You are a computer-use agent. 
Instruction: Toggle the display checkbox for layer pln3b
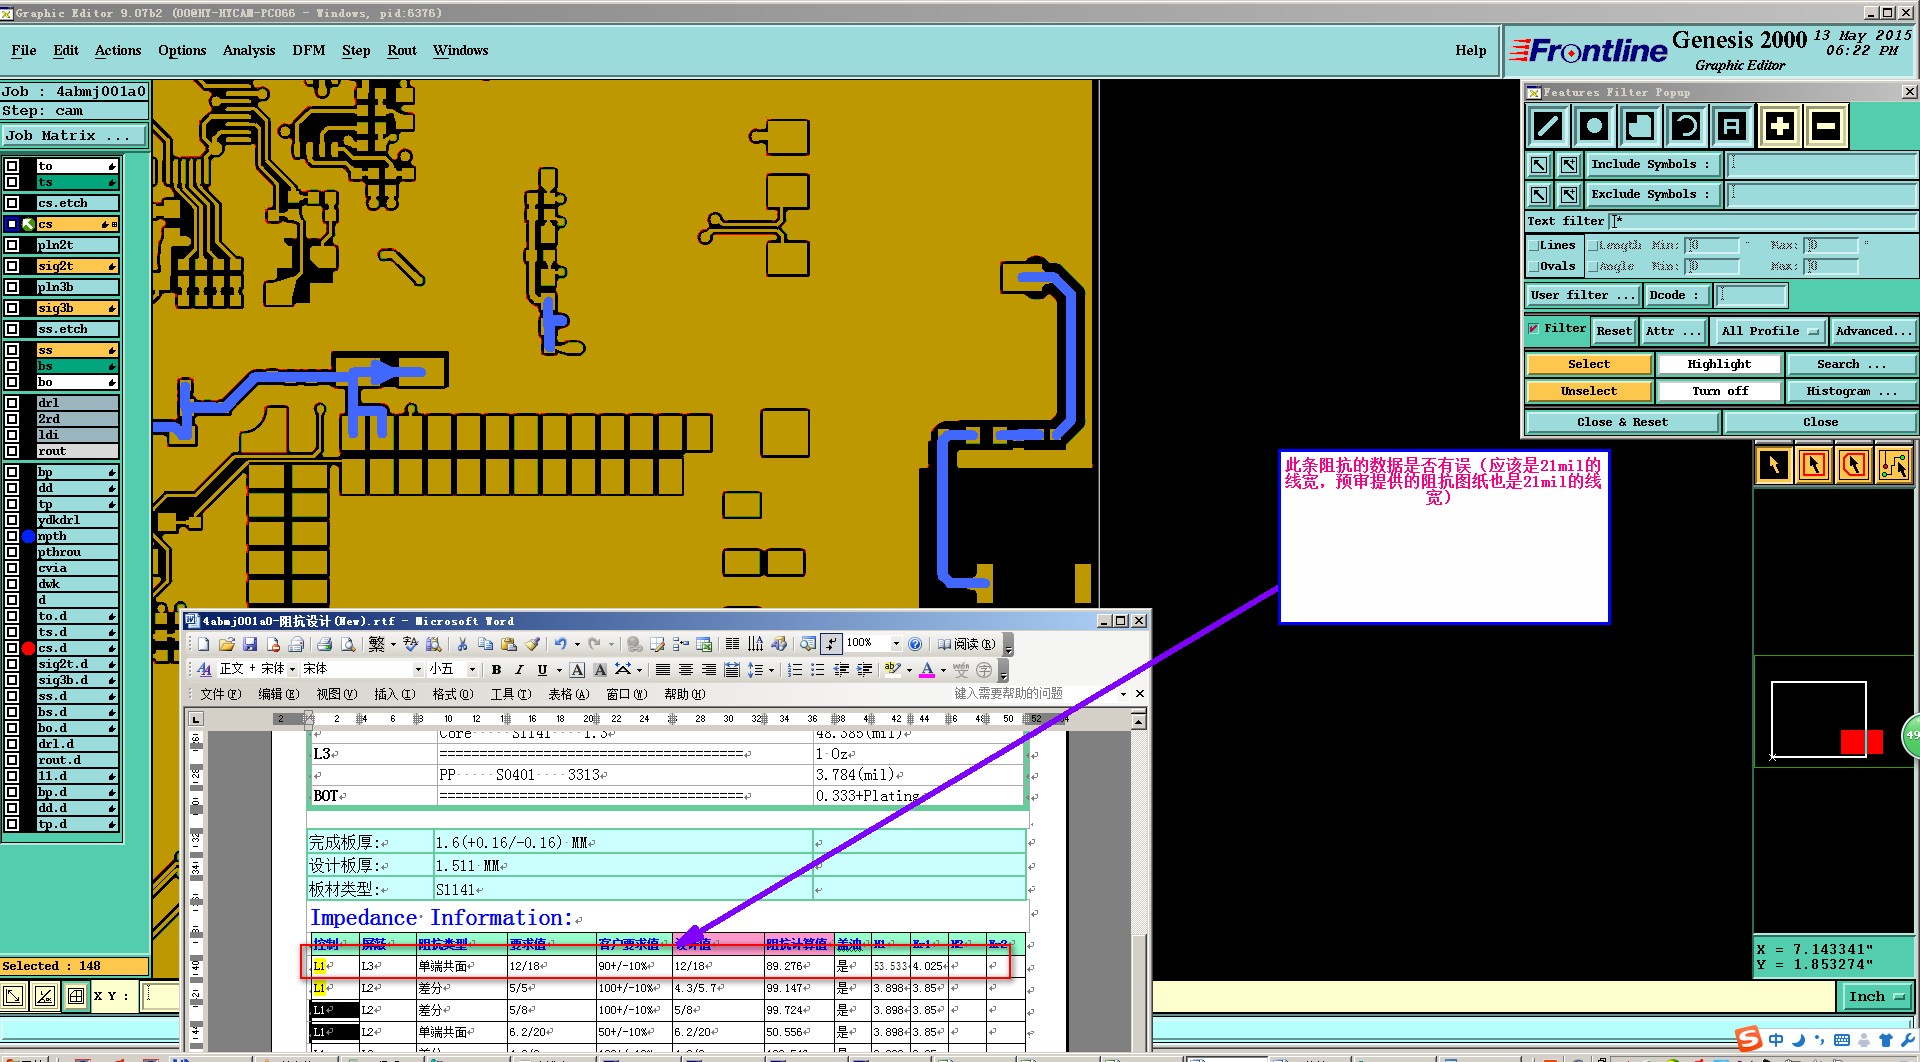[12, 287]
